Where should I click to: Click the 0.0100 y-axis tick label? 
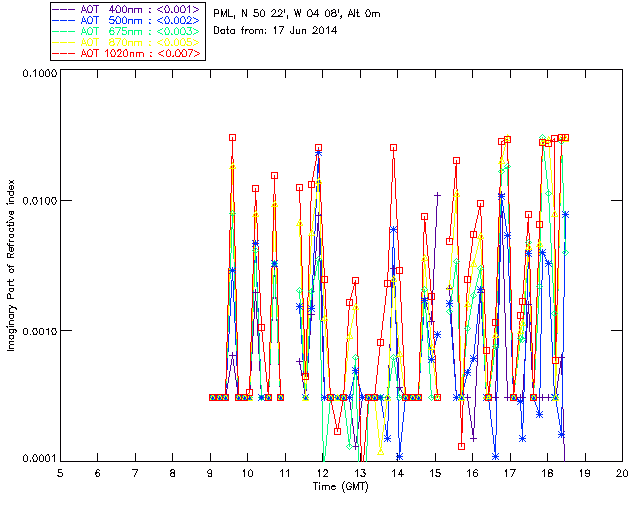tap(37, 202)
